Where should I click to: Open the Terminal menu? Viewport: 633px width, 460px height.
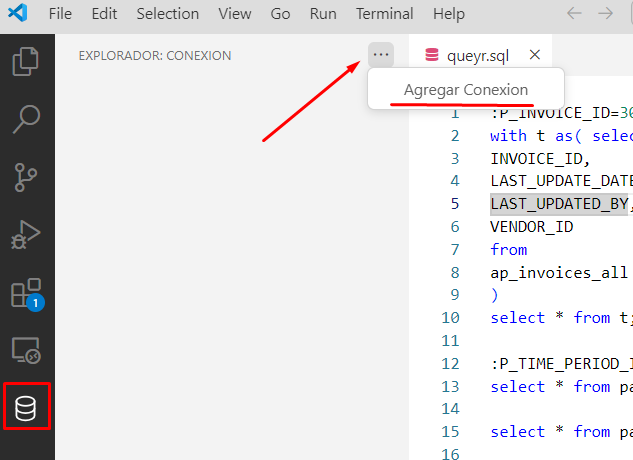[384, 14]
